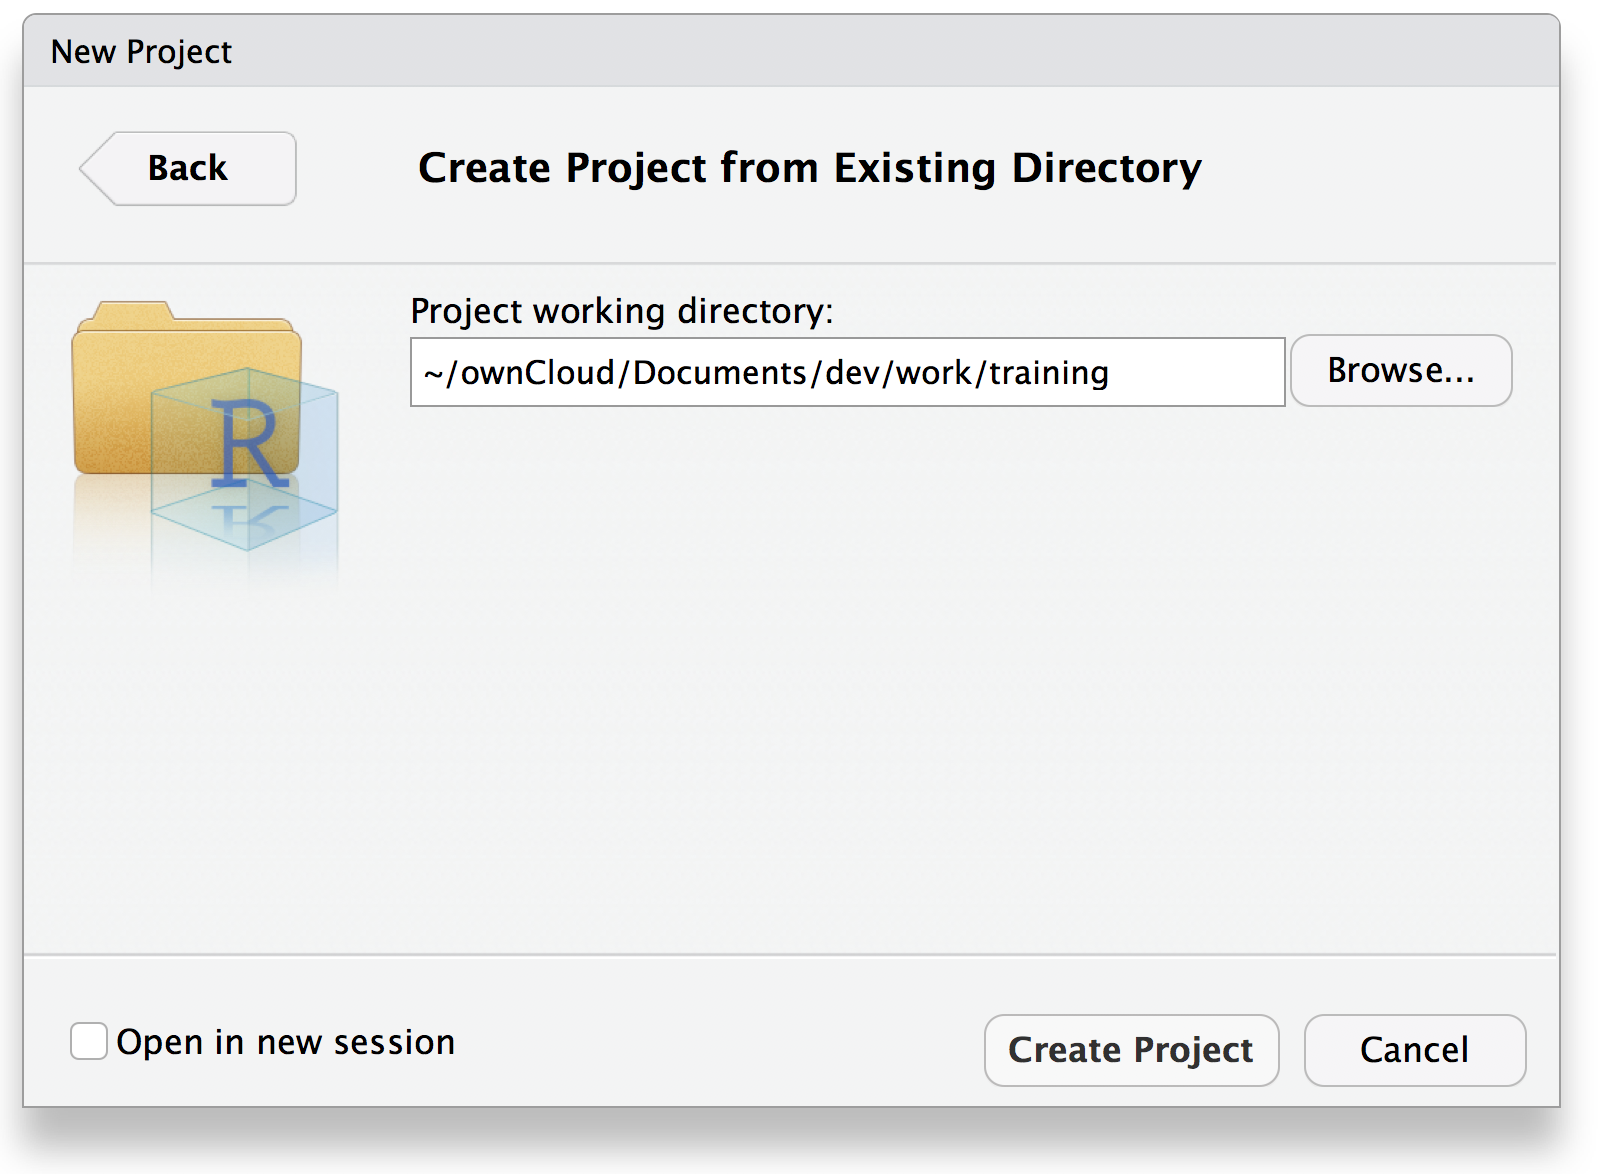
Task: Click the 'Documents' segment in directory path
Action: pyautogui.click(x=720, y=373)
